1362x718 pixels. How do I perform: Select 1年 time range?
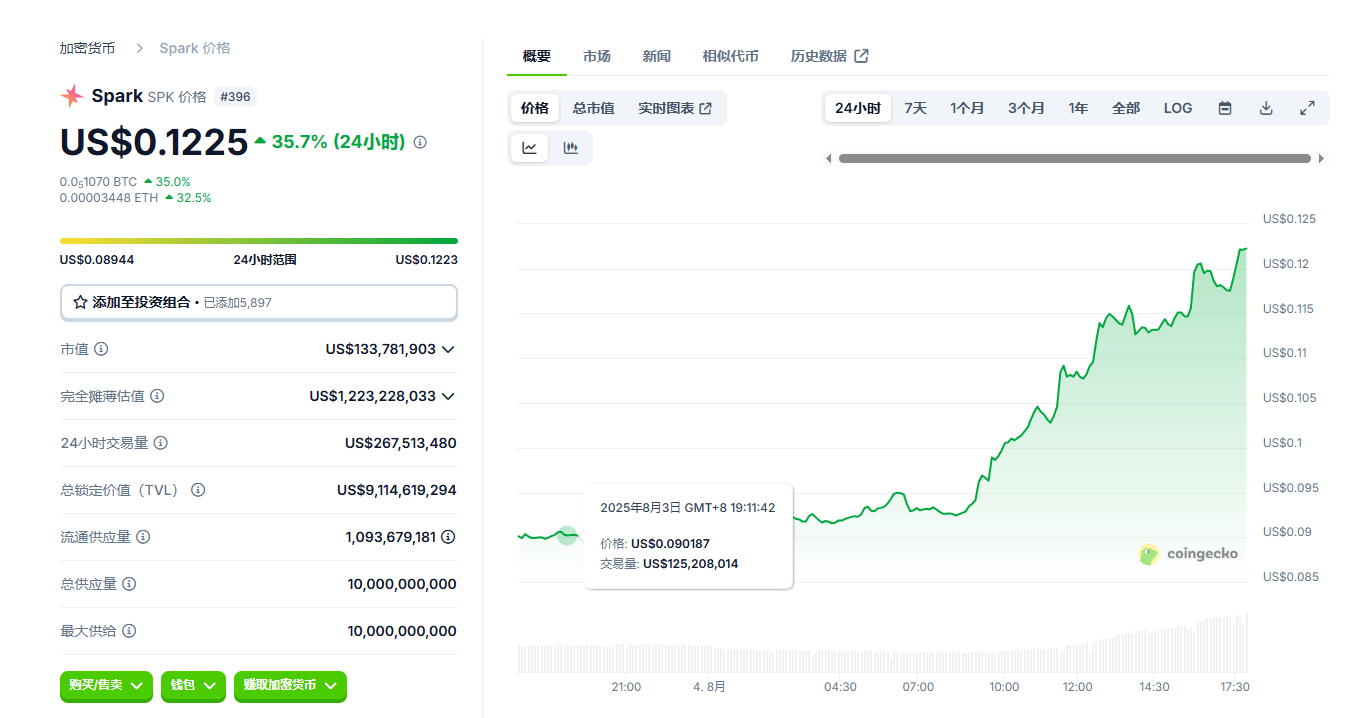[x=1078, y=108]
